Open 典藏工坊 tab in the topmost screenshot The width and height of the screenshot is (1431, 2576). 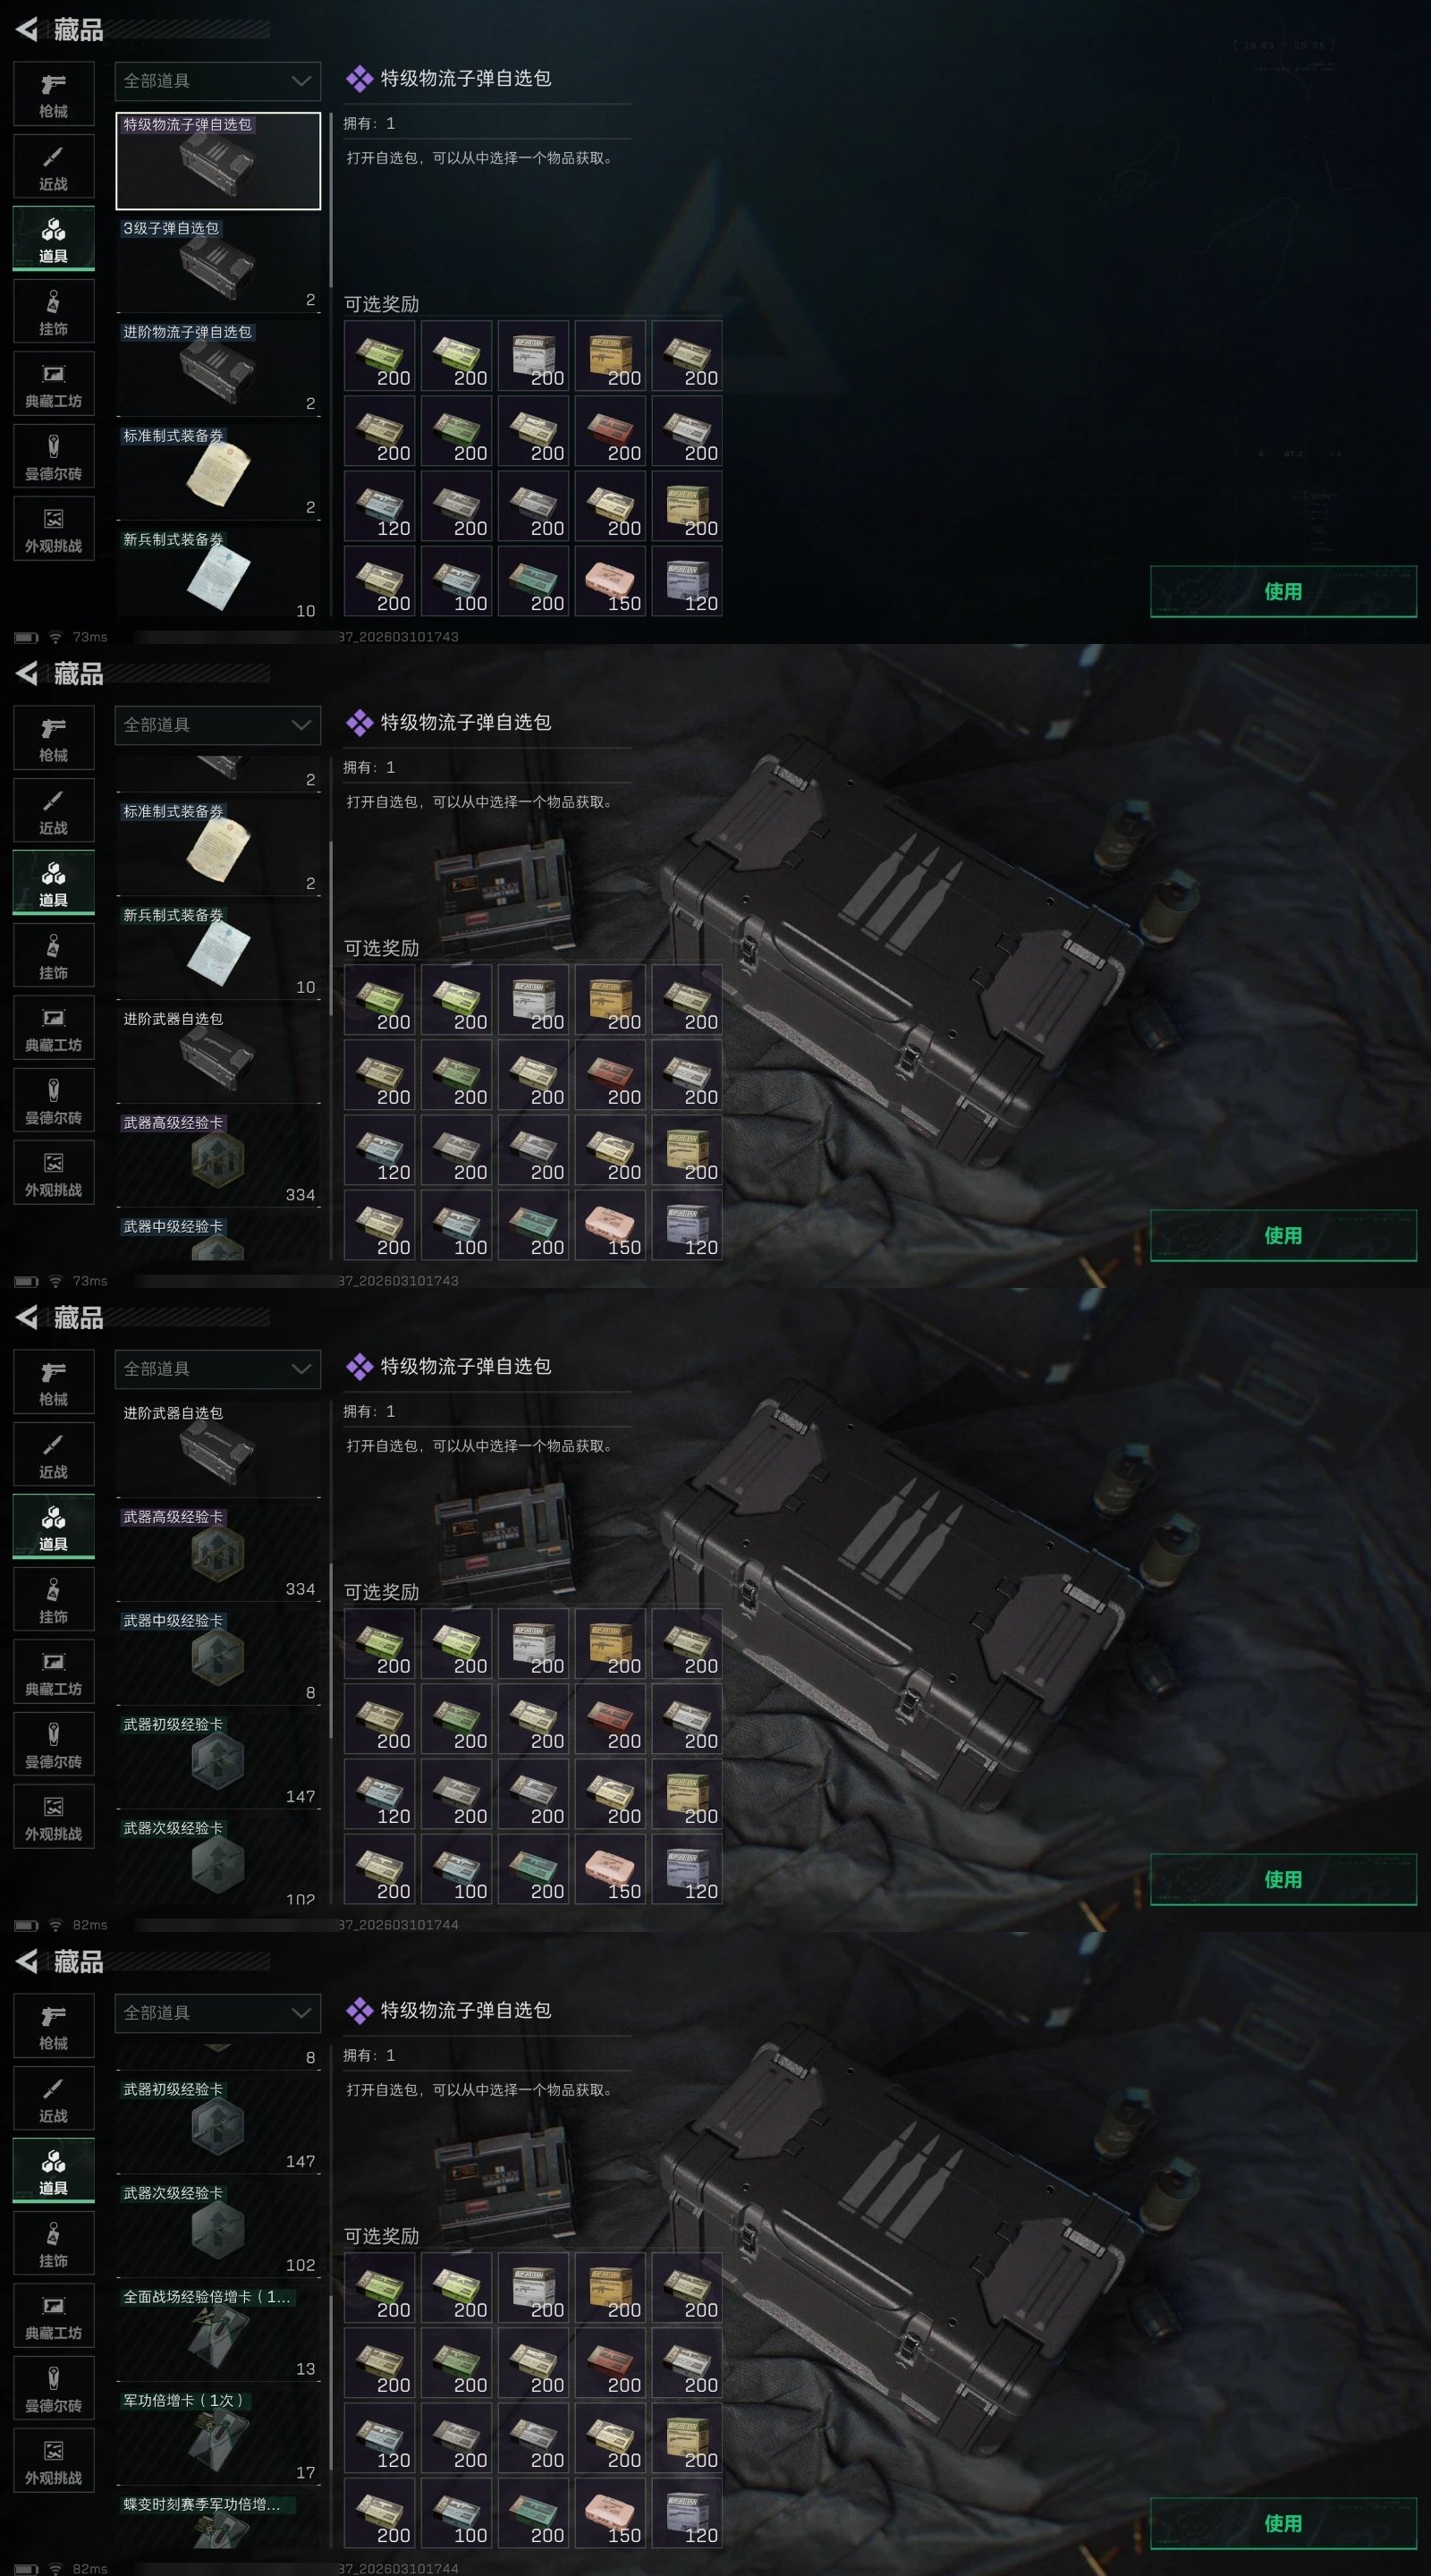54,385
